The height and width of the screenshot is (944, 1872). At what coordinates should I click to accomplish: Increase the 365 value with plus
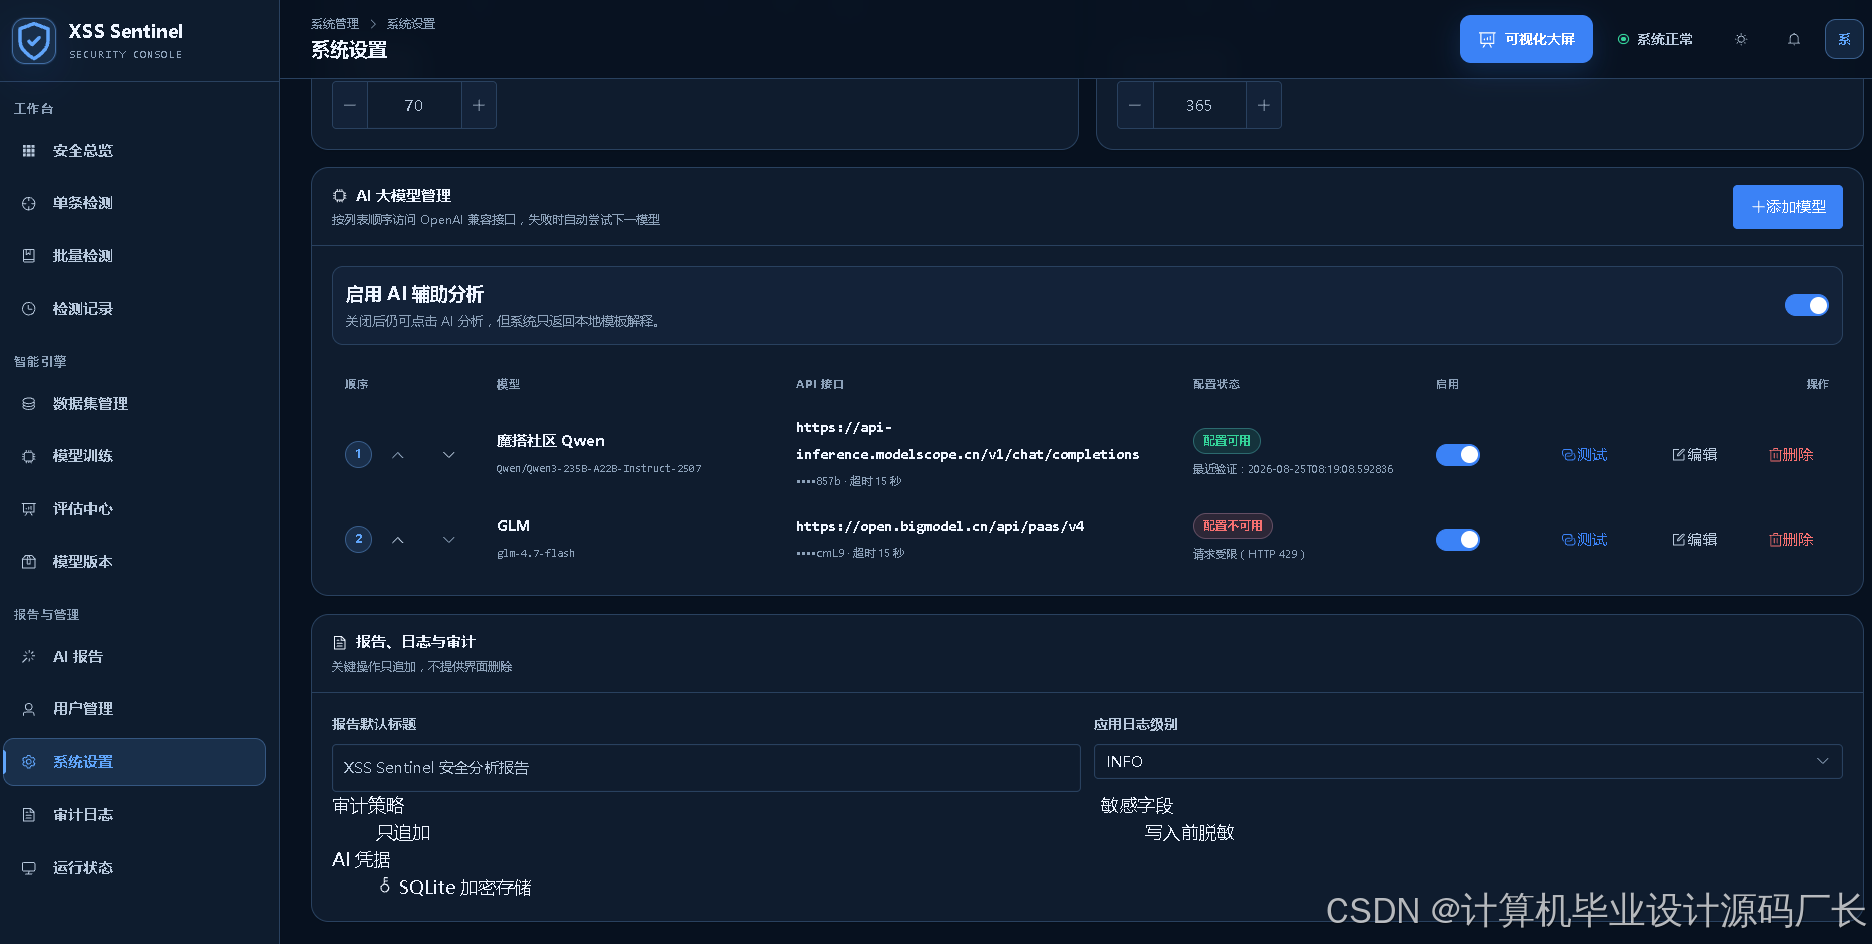point(1264,105)
